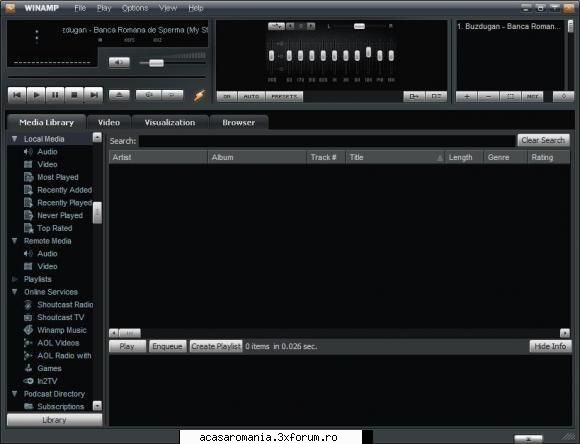The image size is (580, 444).
Task: Switch to the Visualization tab
Action: pos(170,122)
